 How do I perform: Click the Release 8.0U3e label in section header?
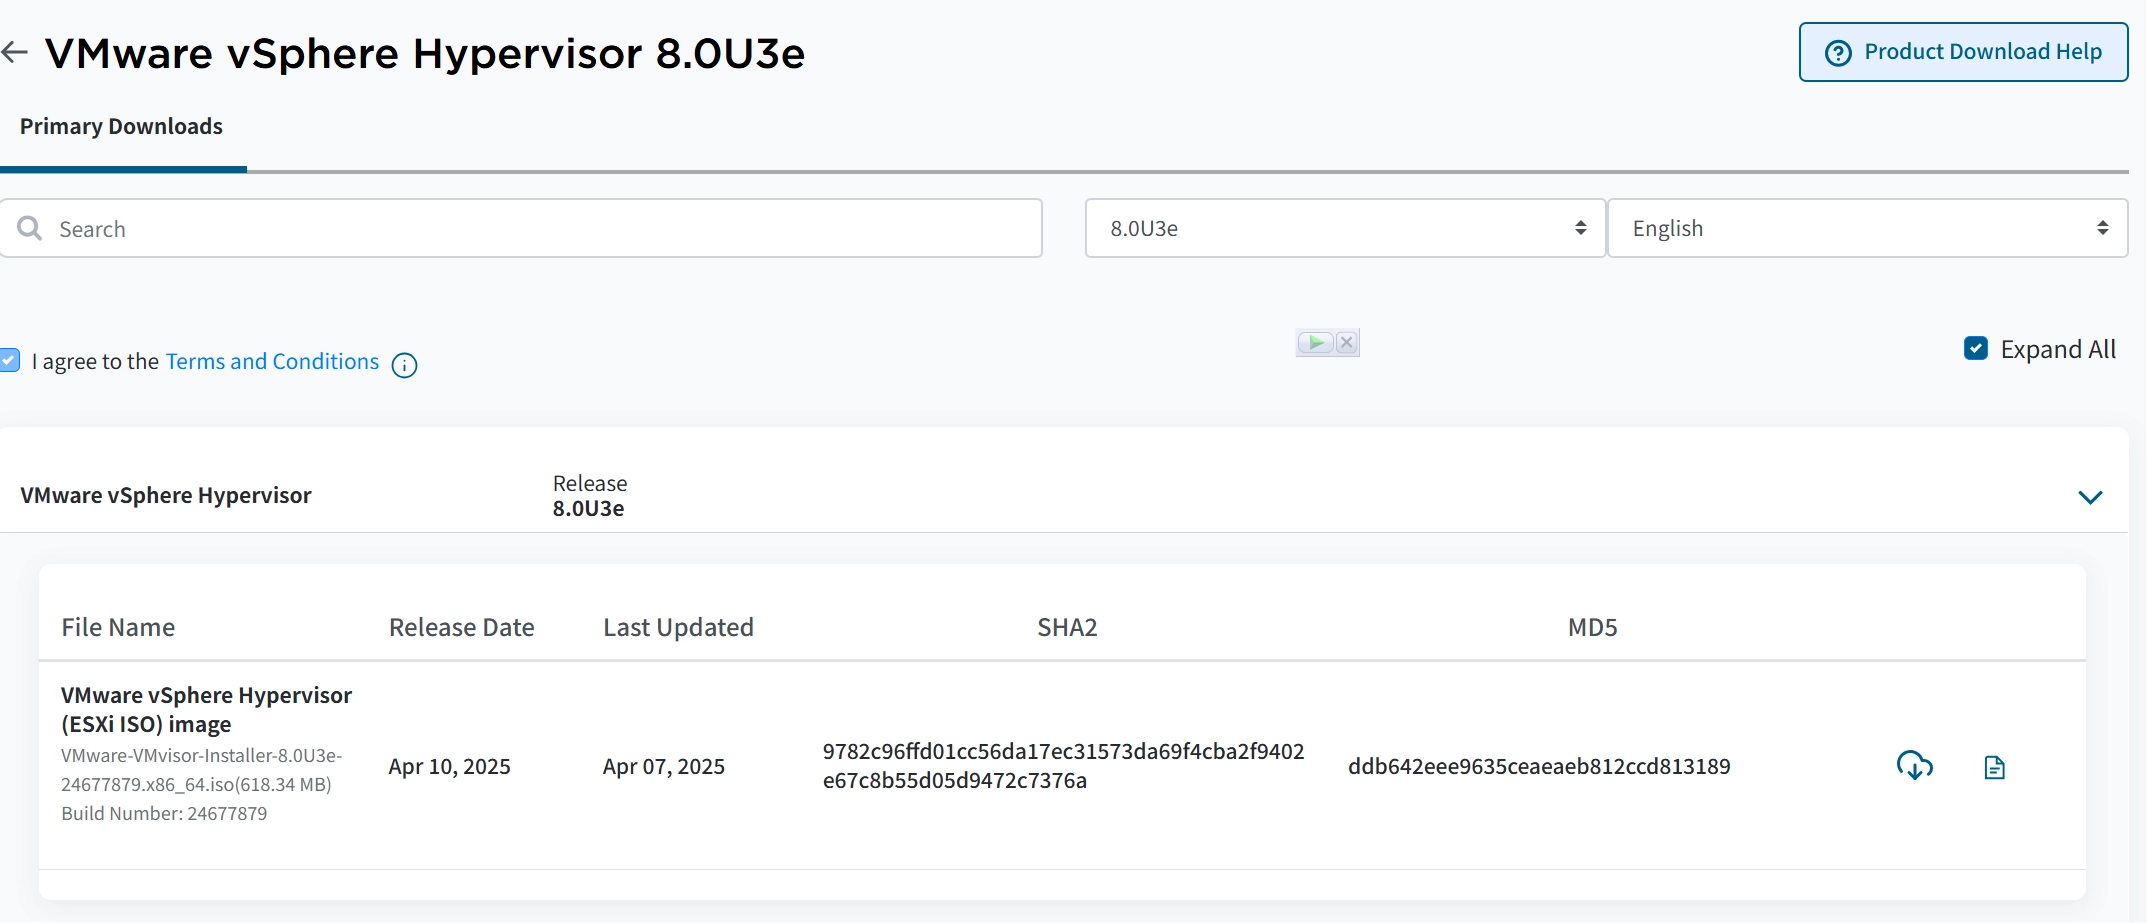590,496
